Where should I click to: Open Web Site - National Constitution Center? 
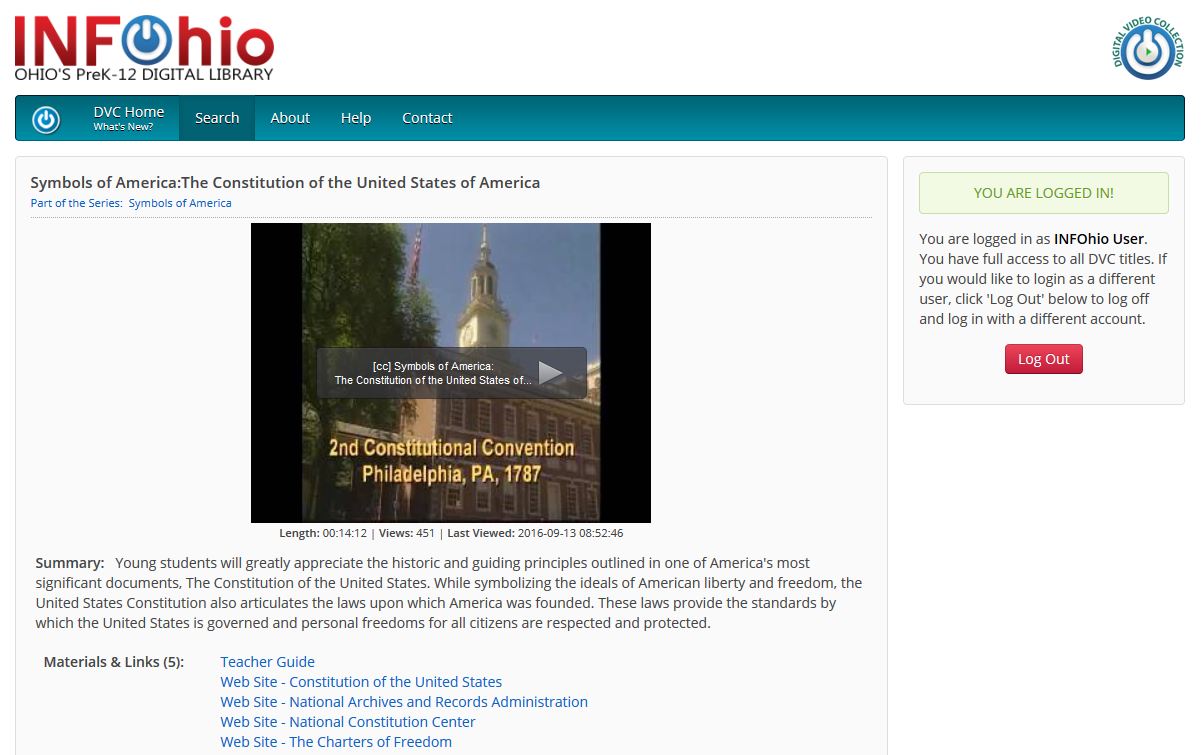[348, 722]
